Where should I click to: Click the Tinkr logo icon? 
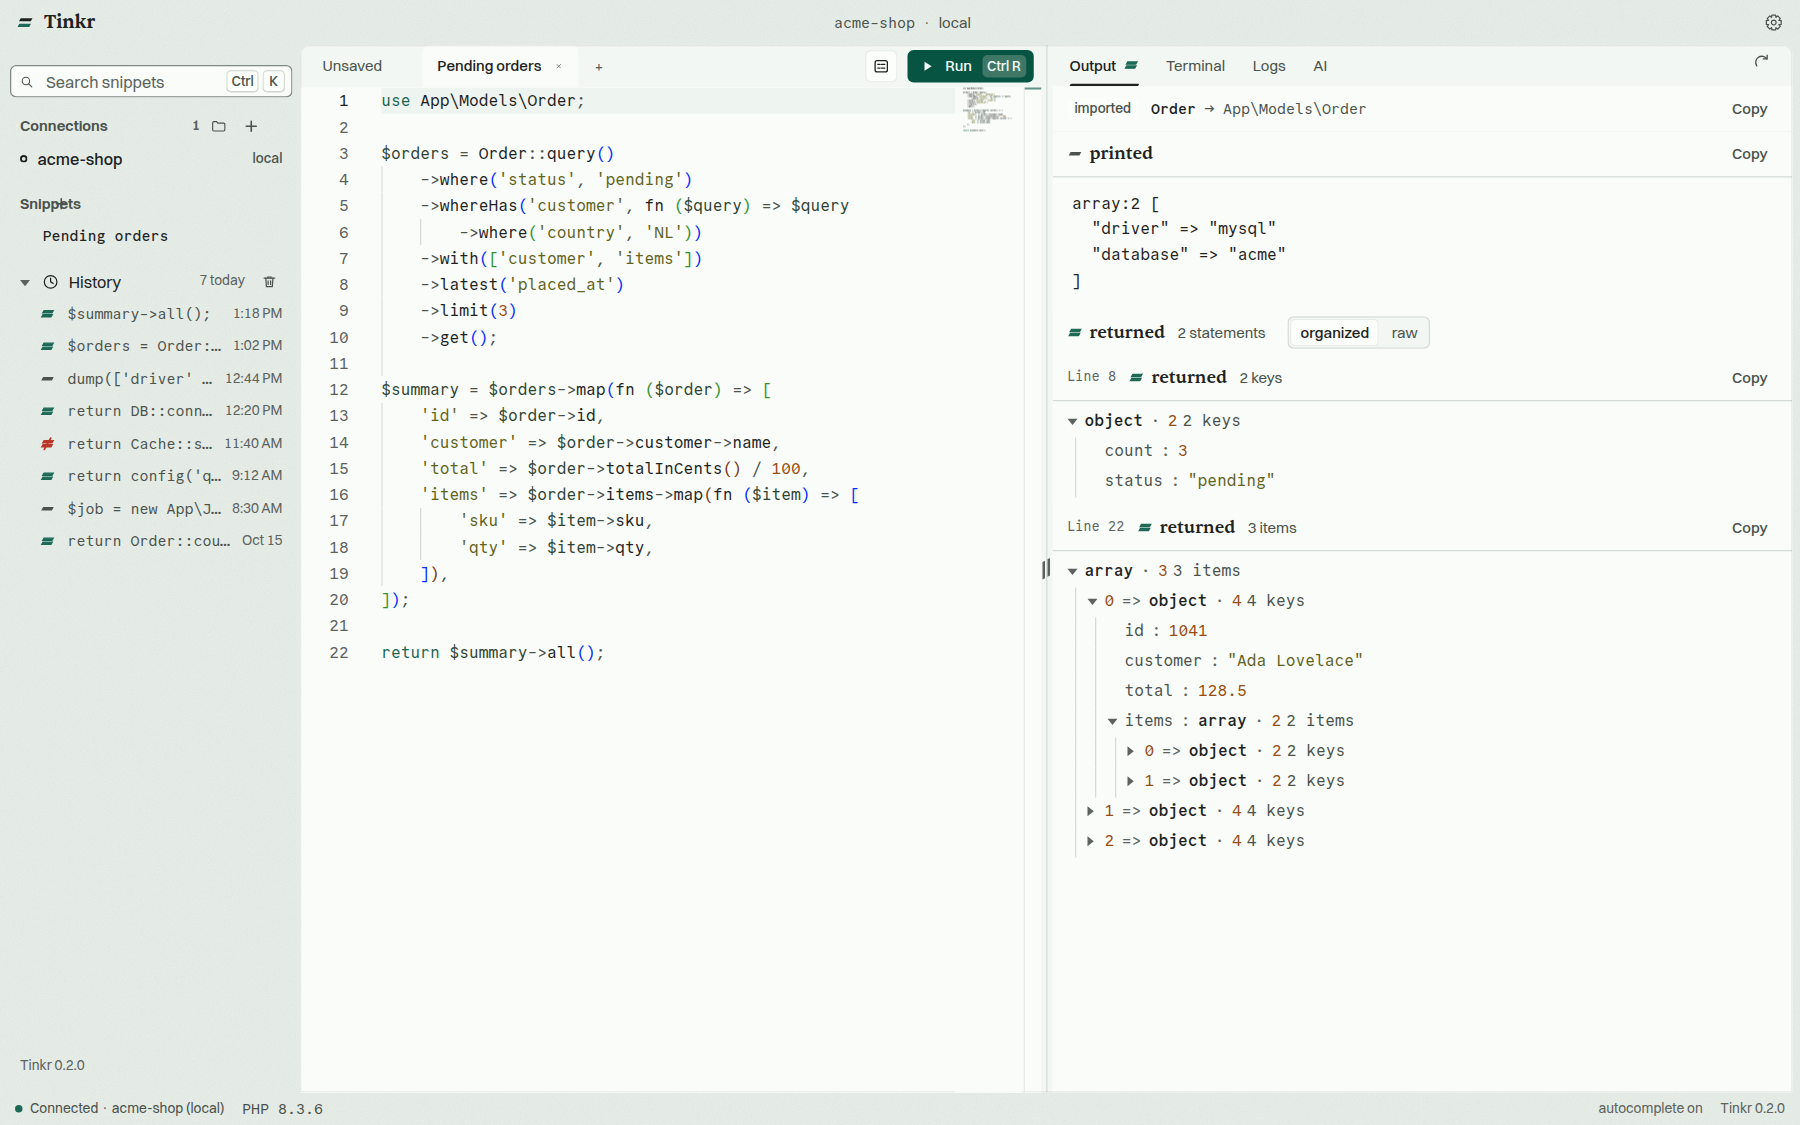tap(25, 22)
